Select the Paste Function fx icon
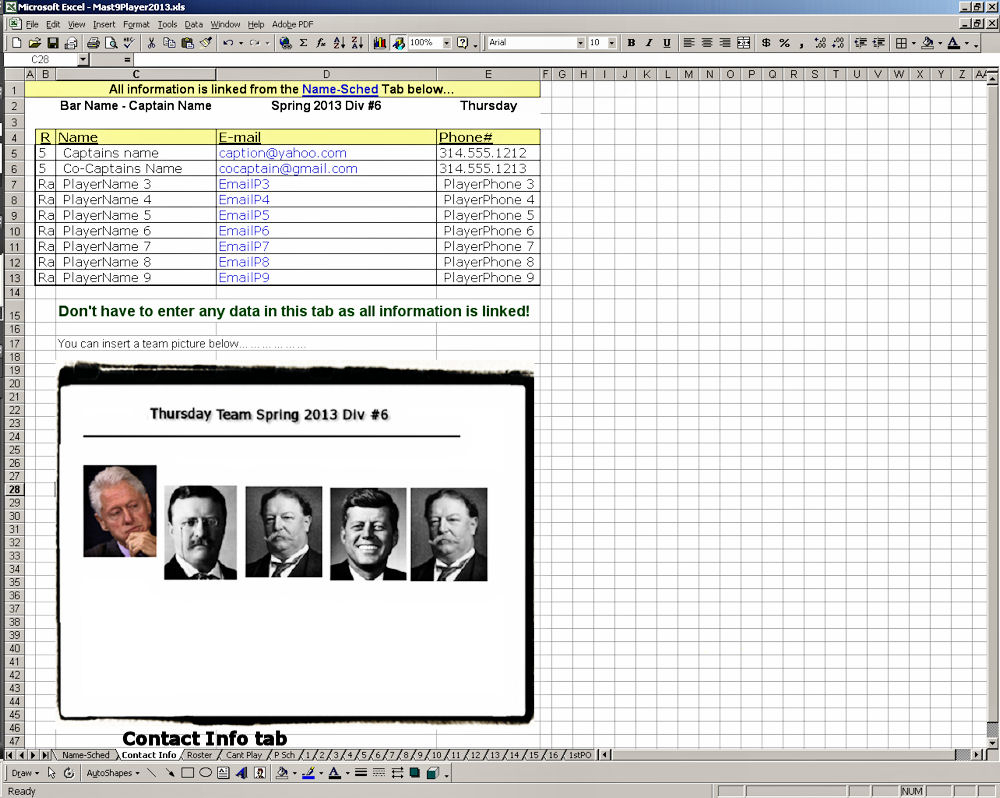This screenshot has width=1000, height=798. click(320, 43)
